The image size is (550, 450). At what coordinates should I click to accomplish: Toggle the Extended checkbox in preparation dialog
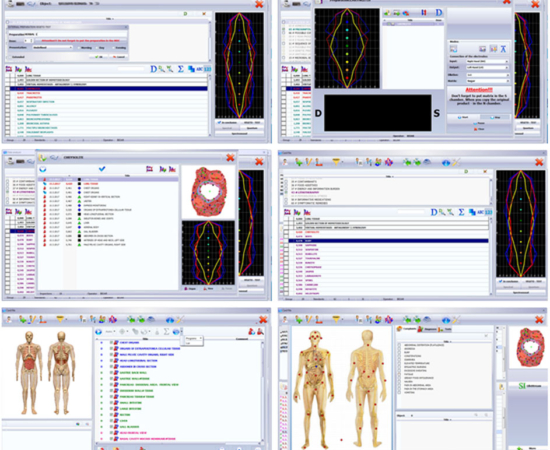[x=9, y=57]
